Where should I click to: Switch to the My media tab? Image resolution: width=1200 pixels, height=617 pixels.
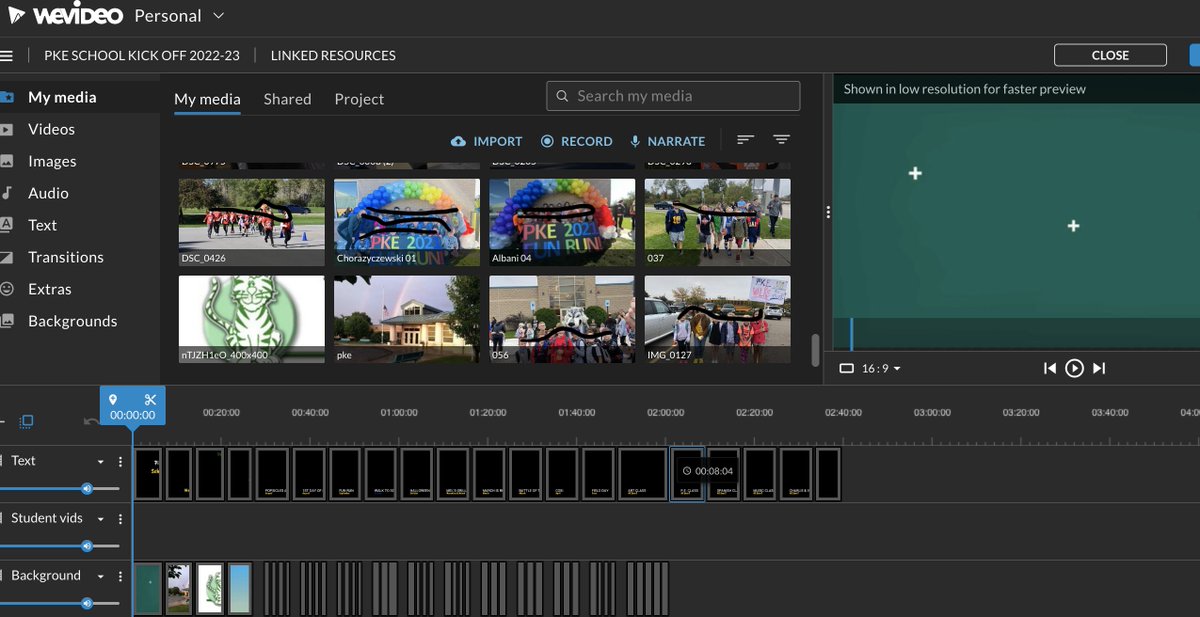coord(207,99)
